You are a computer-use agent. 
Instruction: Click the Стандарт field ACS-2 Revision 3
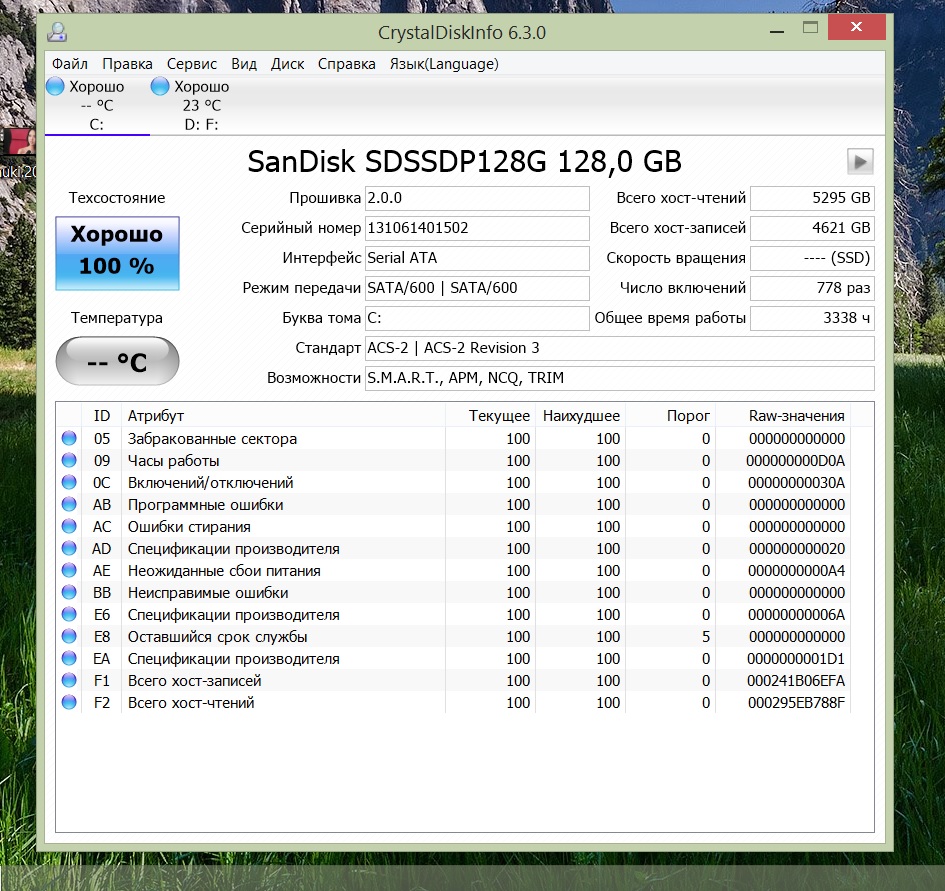click(x=620, y=348)
